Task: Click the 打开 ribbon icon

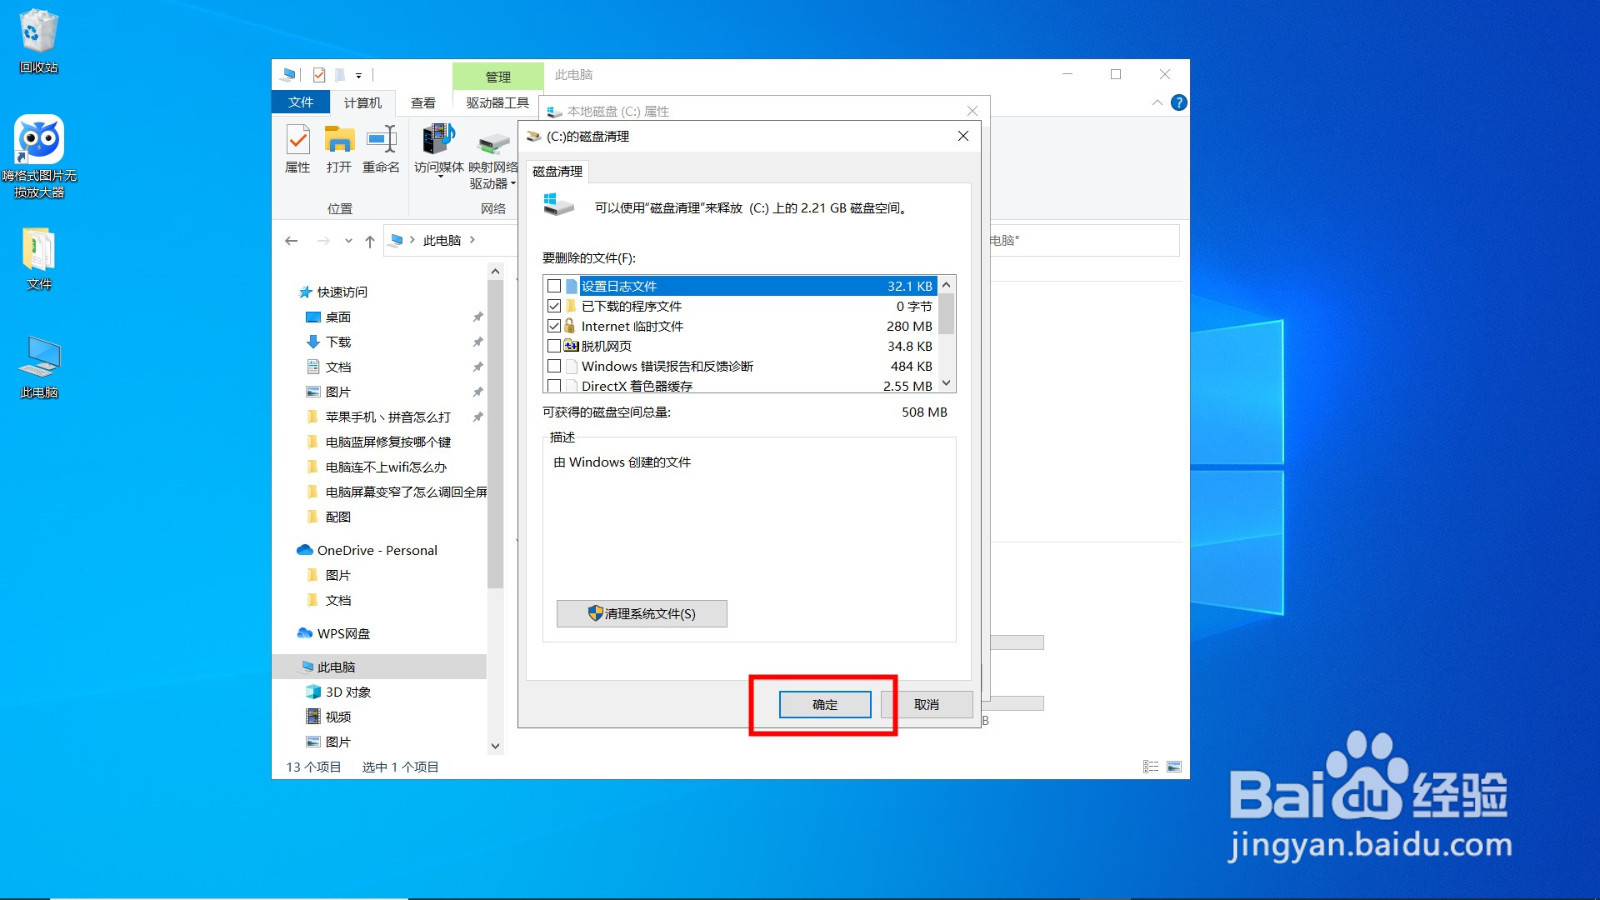Action: click(339, 150)
